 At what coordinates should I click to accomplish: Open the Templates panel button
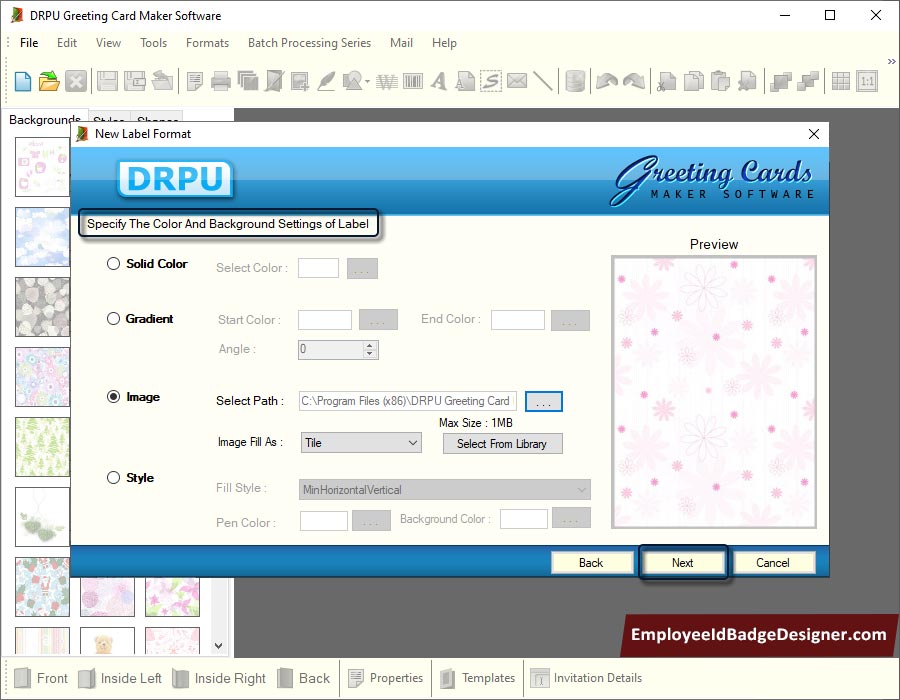tap(478, 678)
